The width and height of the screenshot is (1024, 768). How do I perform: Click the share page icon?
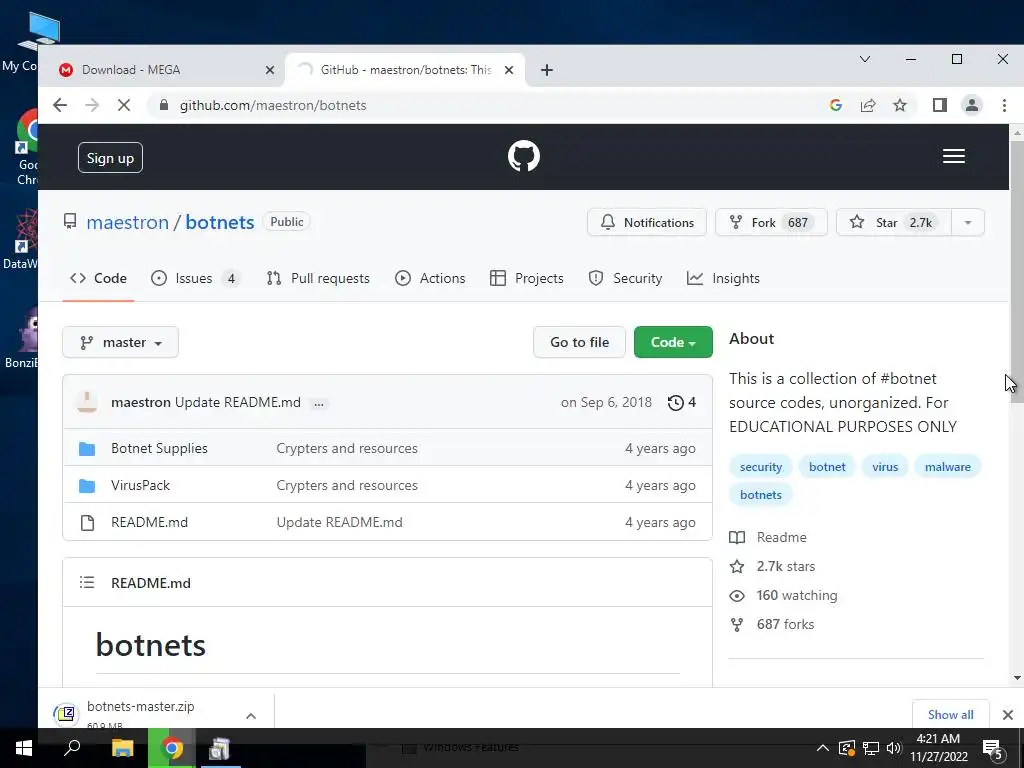pos(868,105)
